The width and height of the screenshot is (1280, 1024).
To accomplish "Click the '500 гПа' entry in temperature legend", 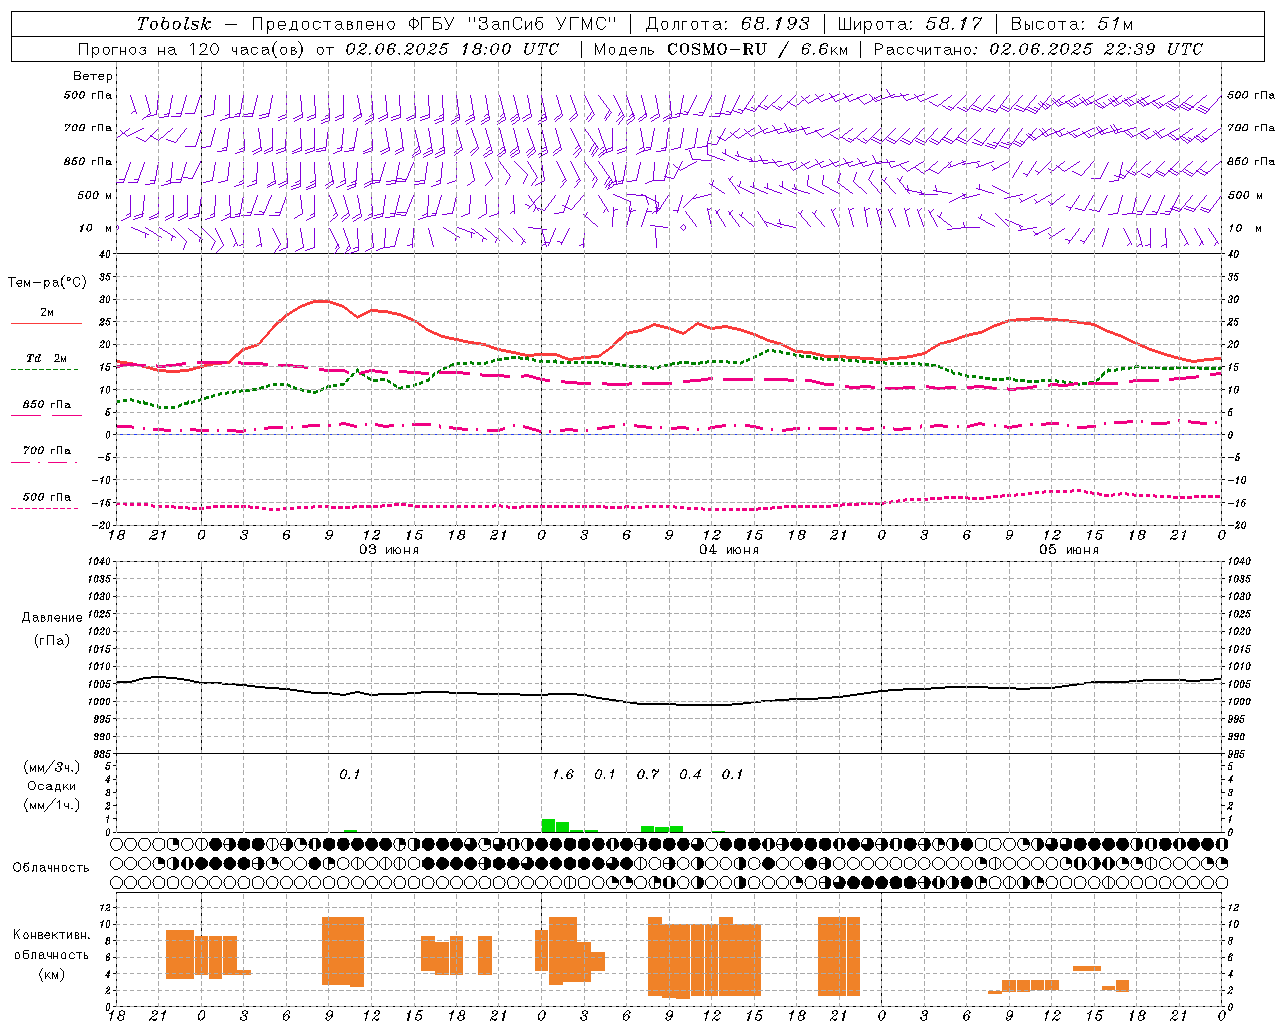I will 47,497.
